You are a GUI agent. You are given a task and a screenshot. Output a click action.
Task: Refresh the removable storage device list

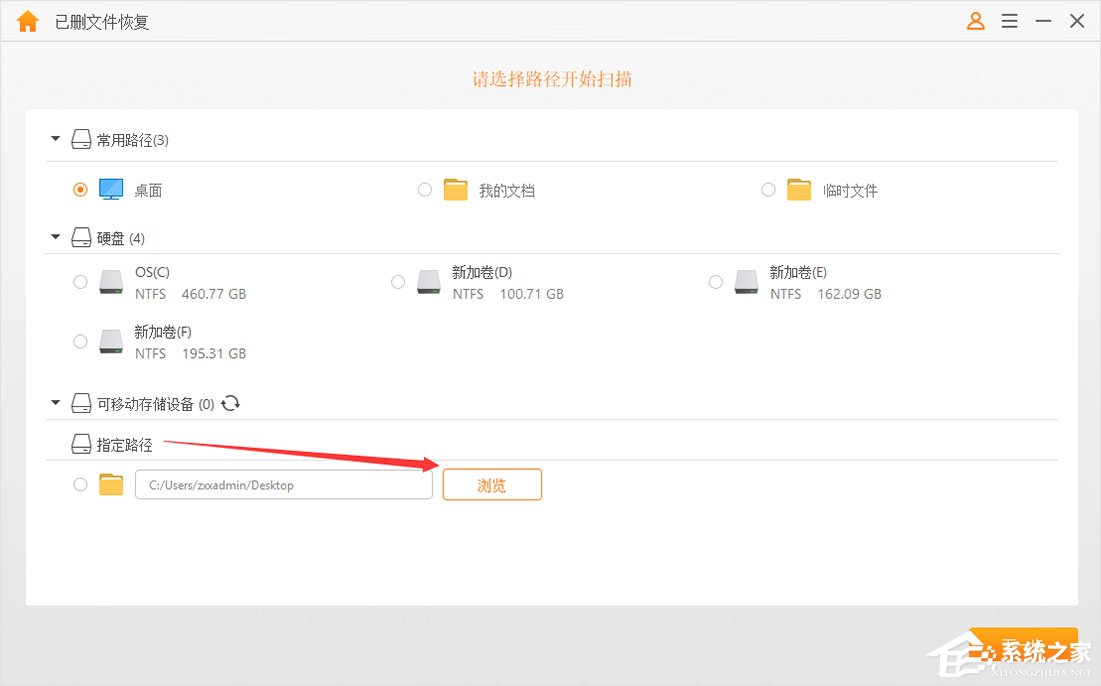[231, 404]
